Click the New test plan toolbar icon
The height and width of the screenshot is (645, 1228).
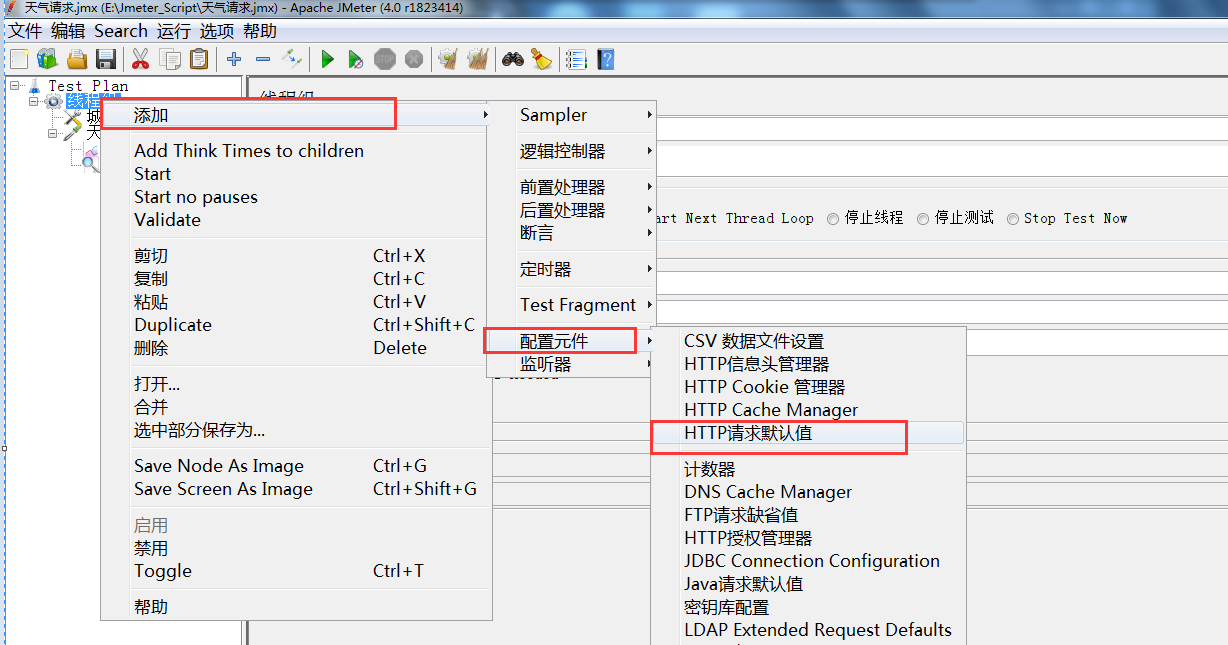[18, 59]
